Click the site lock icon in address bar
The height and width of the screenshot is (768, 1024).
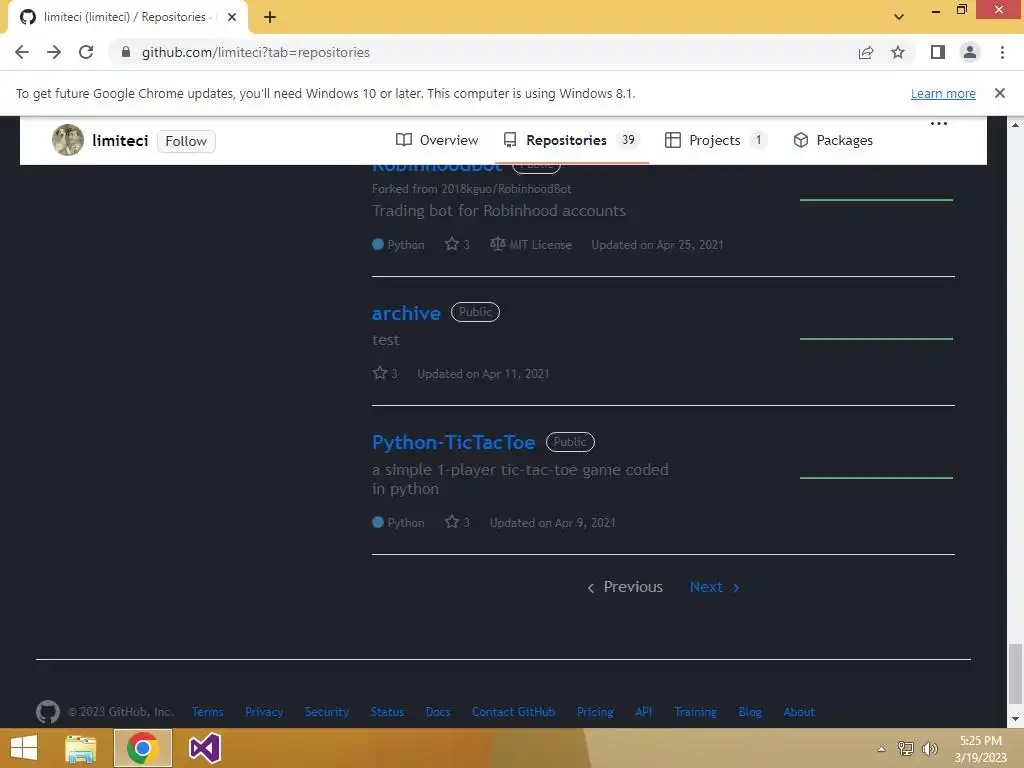tap(126, 52)
